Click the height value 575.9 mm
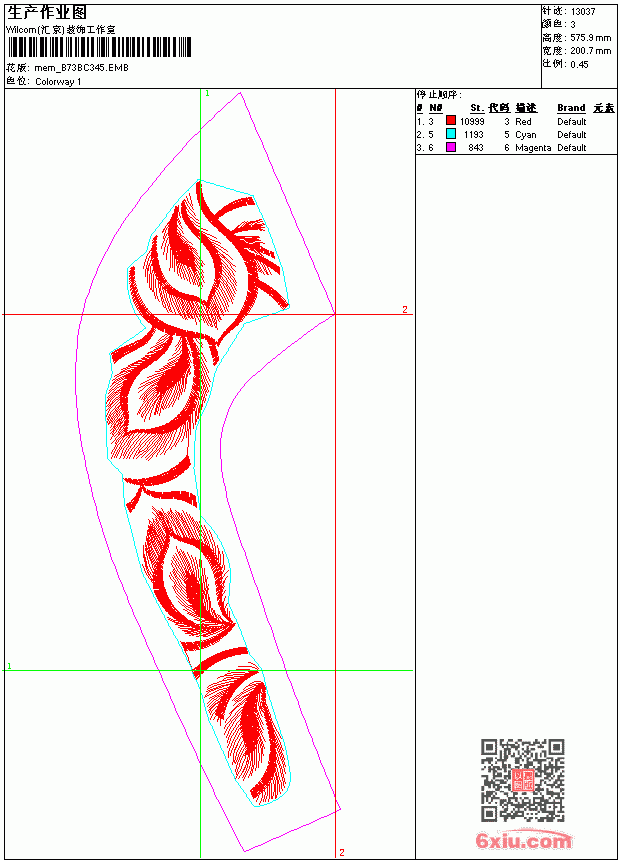This screenshot has height=860, width=620. pyautogui.click(x=590, y=38)
